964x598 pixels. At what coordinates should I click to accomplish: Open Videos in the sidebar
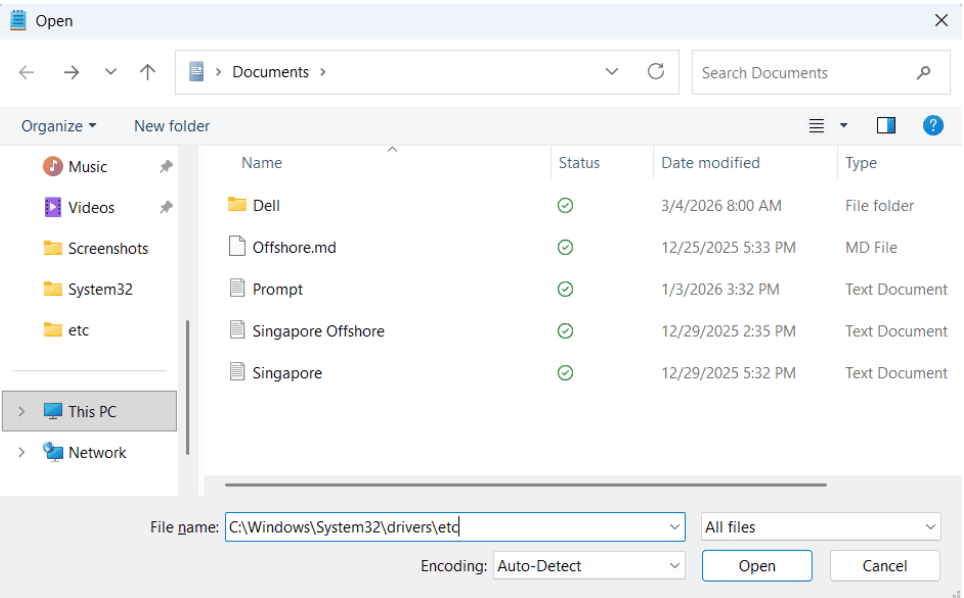click(x=91, y=208)
